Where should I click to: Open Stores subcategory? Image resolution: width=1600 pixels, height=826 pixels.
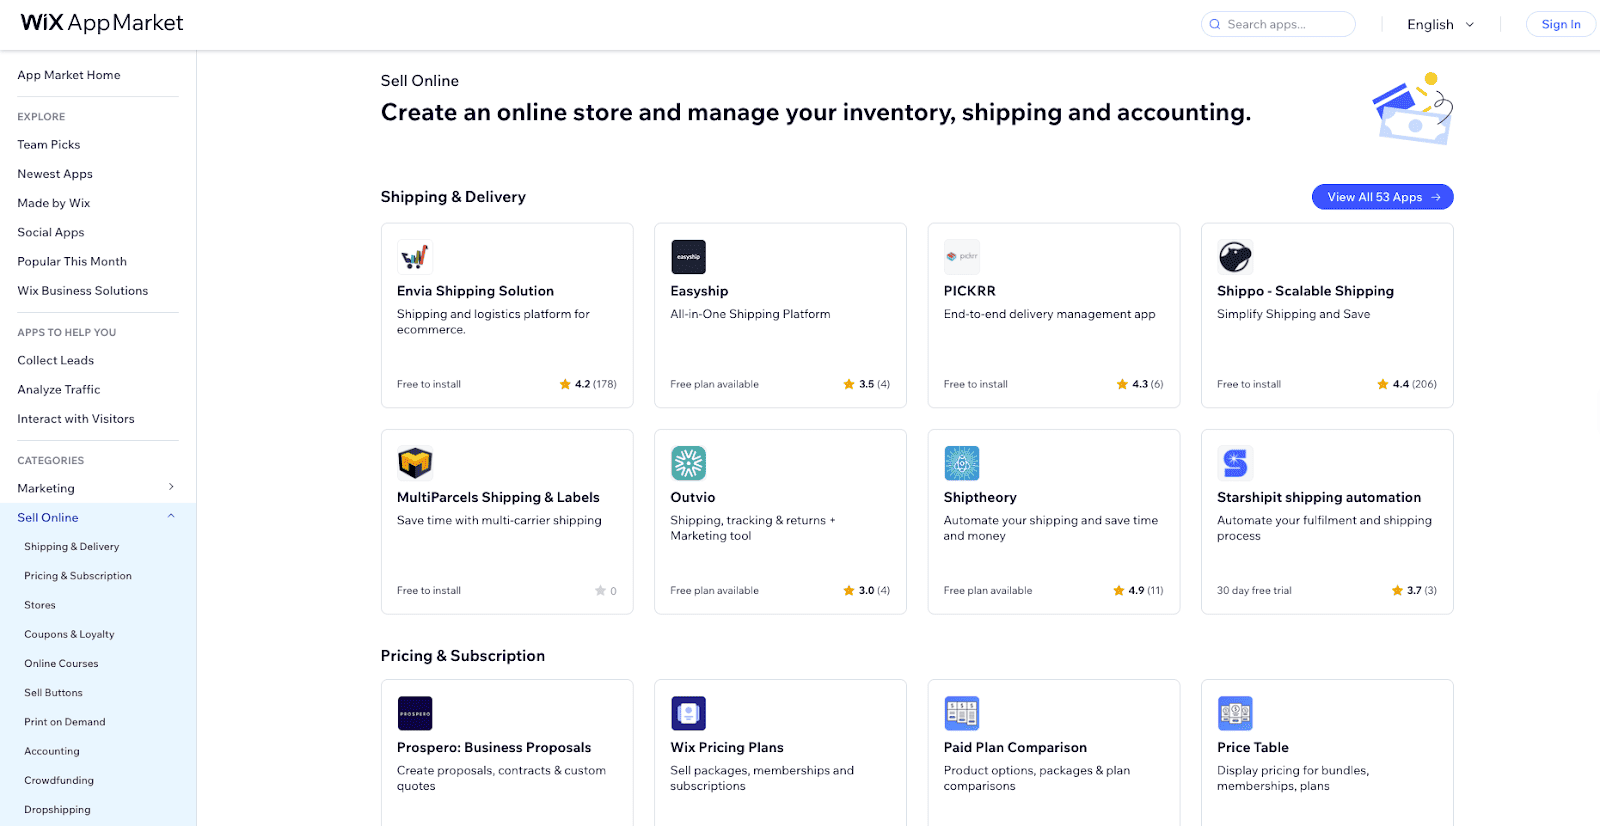click(x=40, y=605)
